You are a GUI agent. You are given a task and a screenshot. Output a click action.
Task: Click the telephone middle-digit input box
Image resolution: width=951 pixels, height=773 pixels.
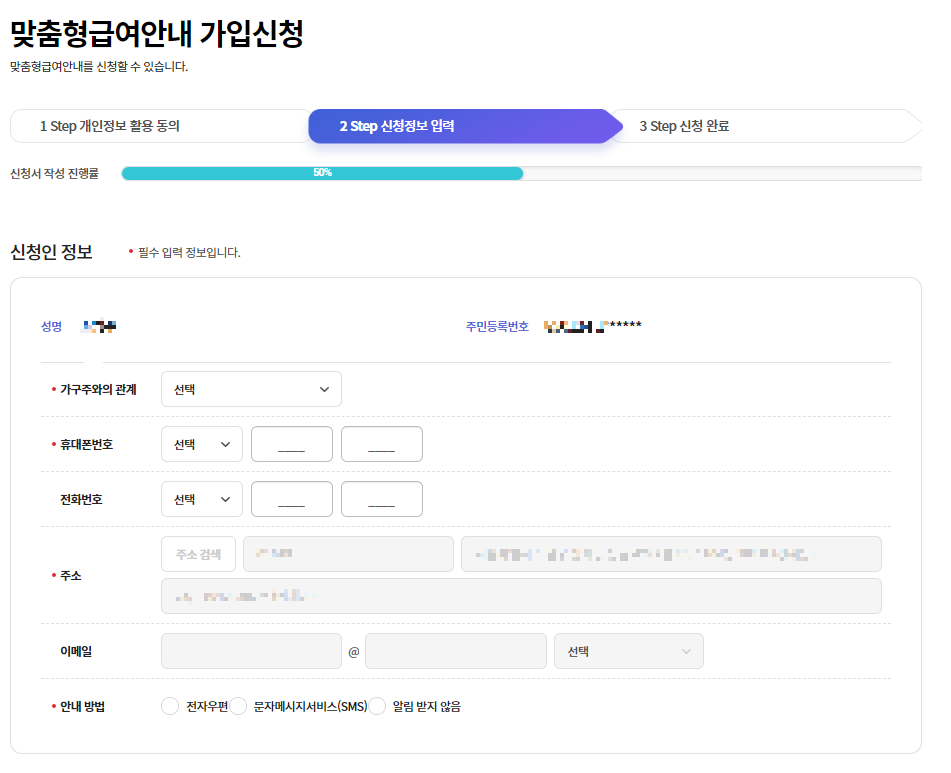pyautogui.click(x=291, y=498)
